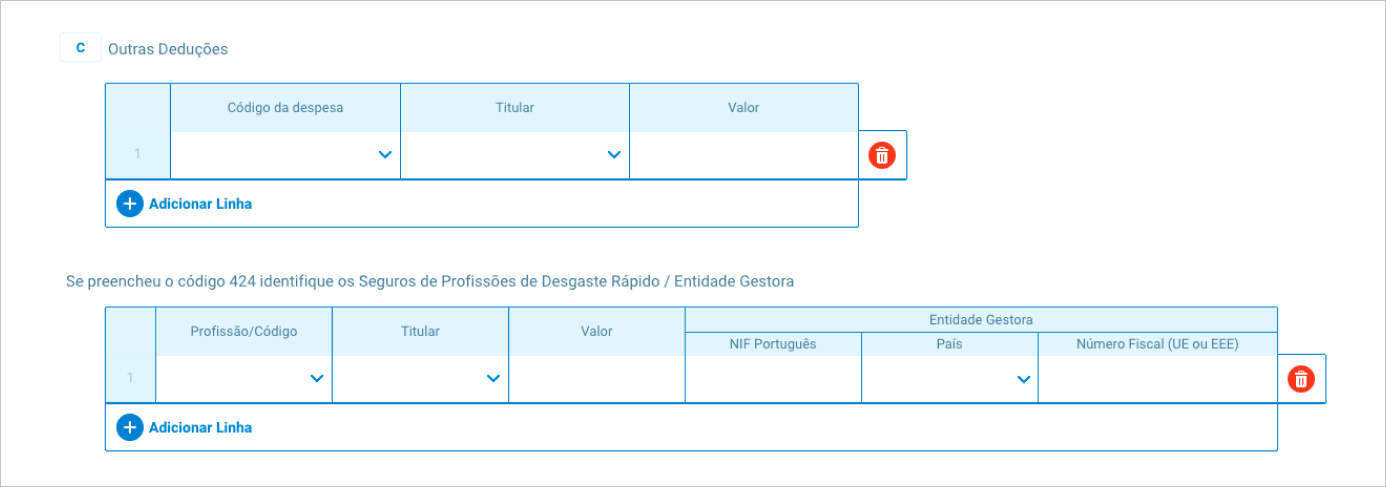Viewport: 1386px width, 487px height.
Task: Delete the row in Outras Deduções table
Action: click(x=882, y=155)
